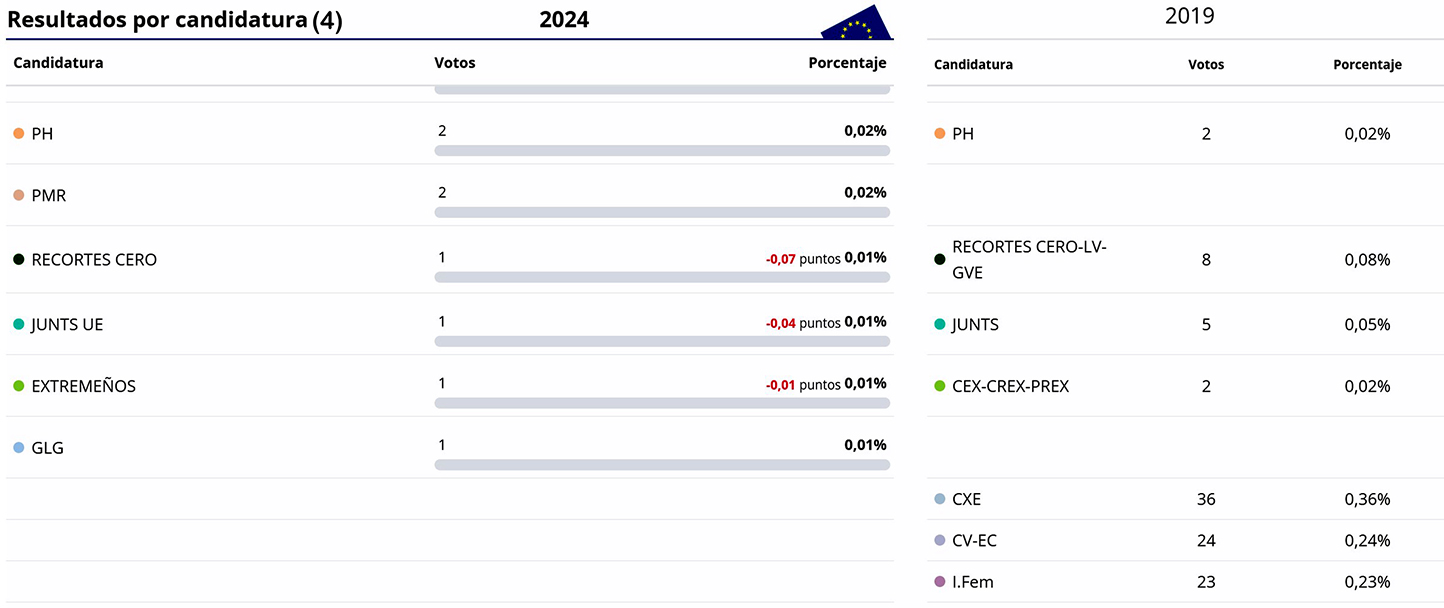This screenshot has width=1444, height=608.
Task: Click the 2024 year heading
Action: pos(564,20)
